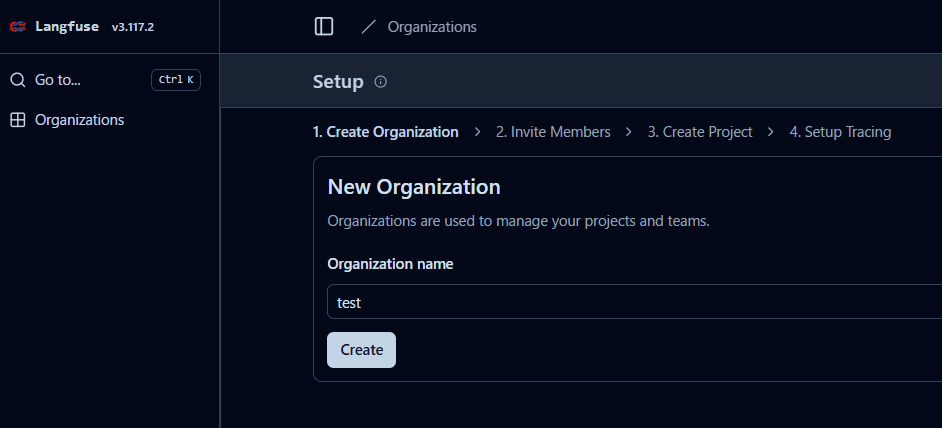Image resolution: width=942 pixels, height=428 pixels.
Task: Click the Langfuse logo icon
Action: click(x=17, y=27)
